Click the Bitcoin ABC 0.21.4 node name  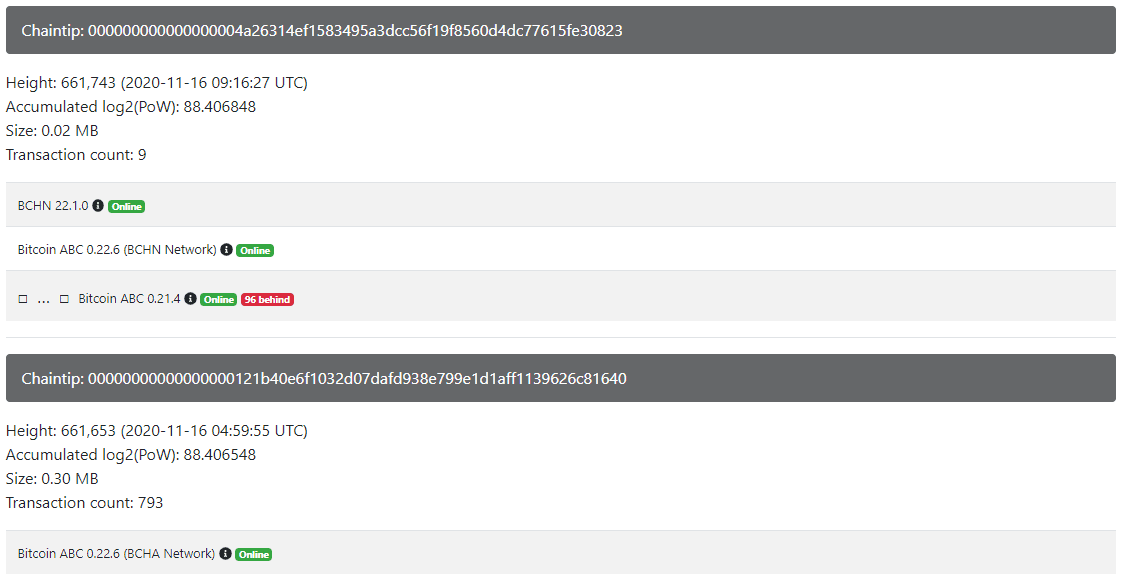pos(129,299)
